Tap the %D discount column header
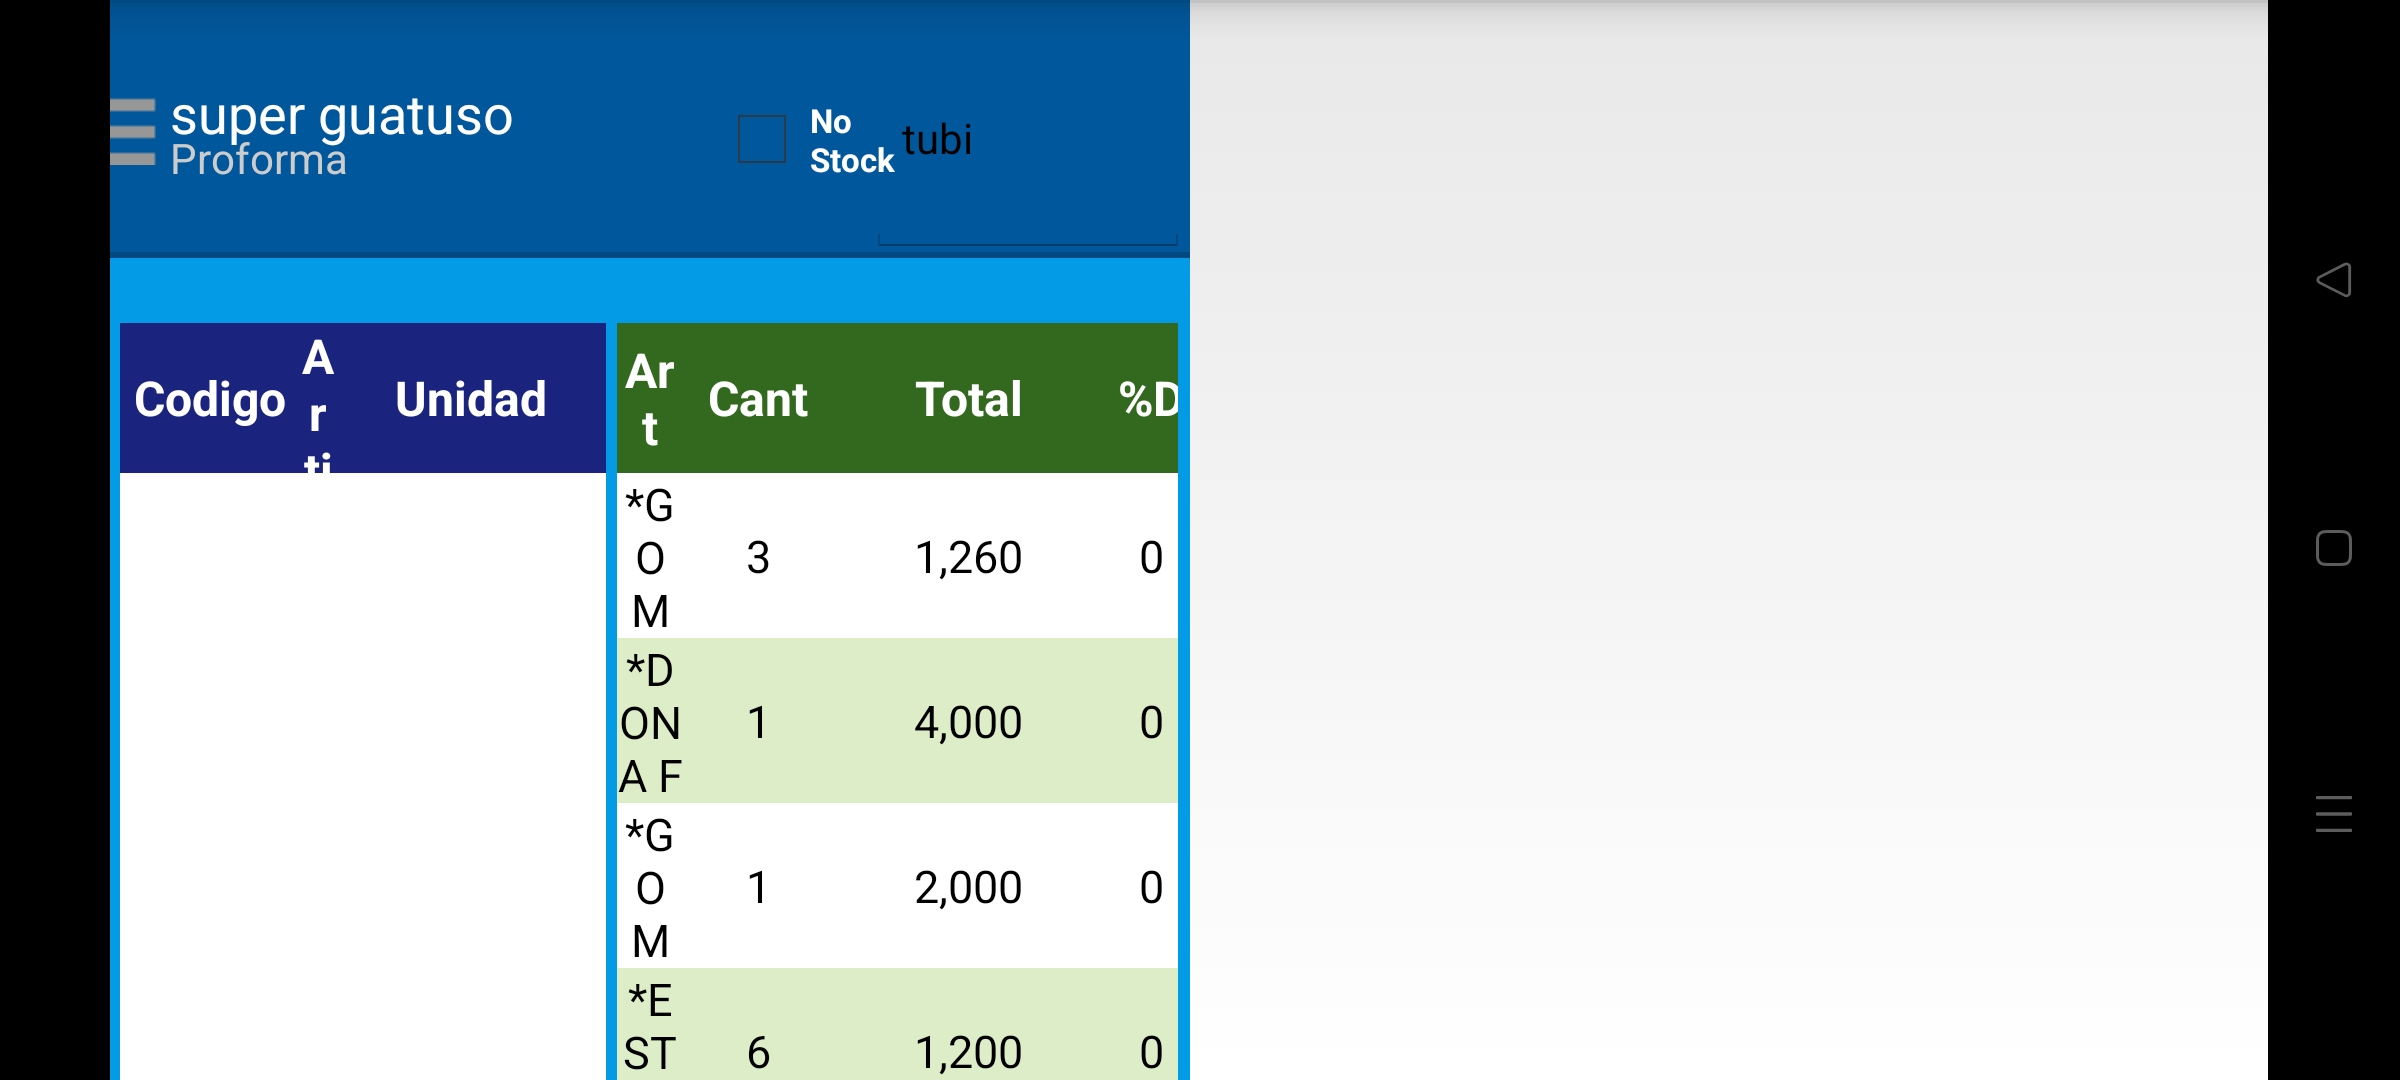Image resolution: width=2400 pixels, height=1080 pixels. pos(1148,399)
